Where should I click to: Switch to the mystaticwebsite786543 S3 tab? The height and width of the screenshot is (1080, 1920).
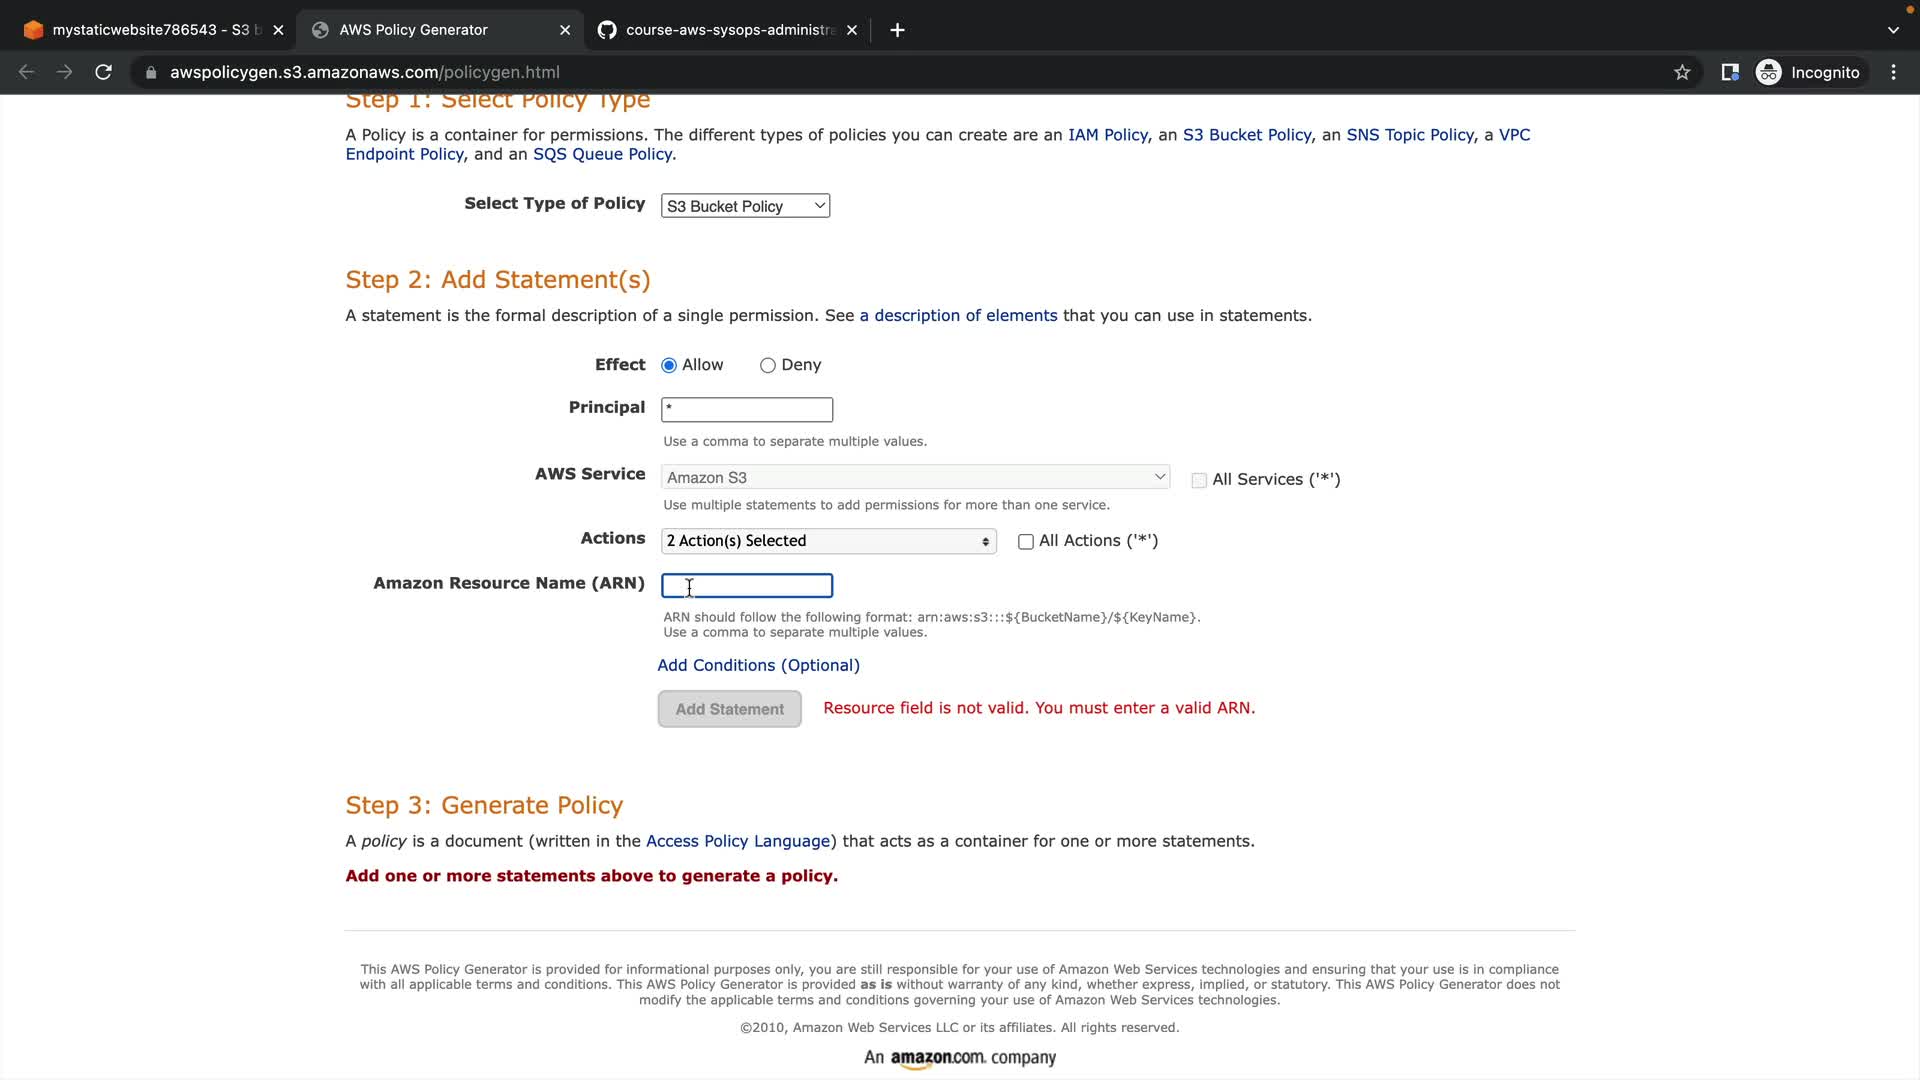tap(150, 30)
